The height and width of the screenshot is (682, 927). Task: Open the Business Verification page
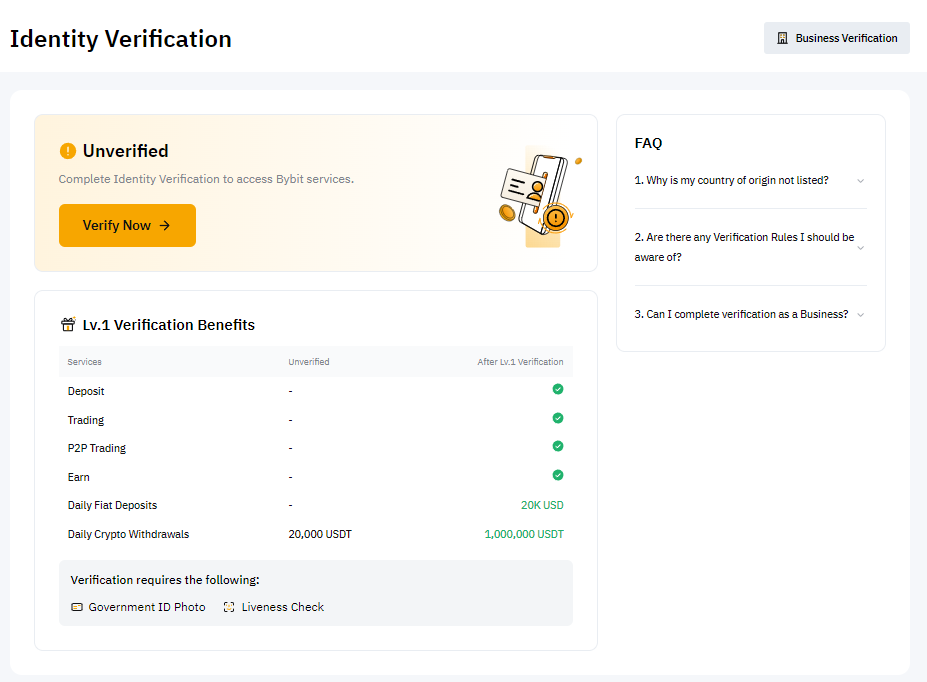(837, 38)
